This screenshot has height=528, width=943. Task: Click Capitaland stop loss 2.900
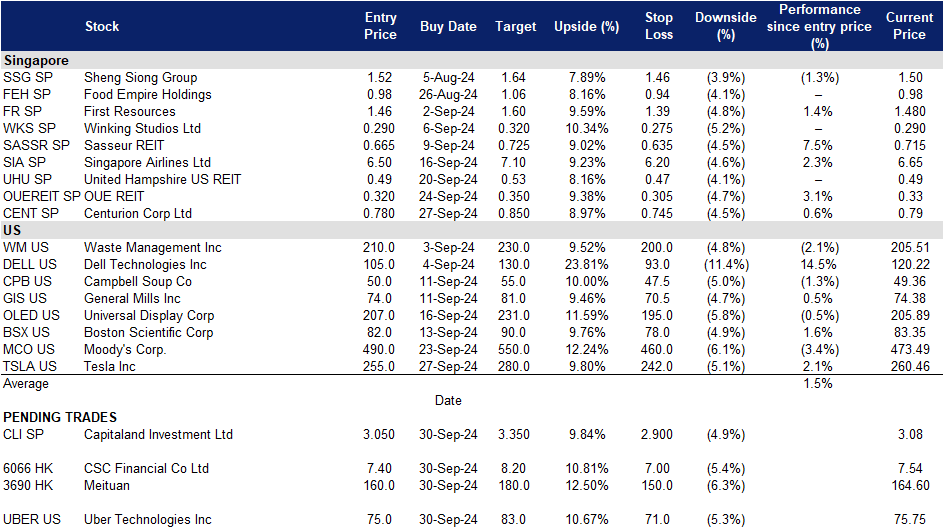657,434
